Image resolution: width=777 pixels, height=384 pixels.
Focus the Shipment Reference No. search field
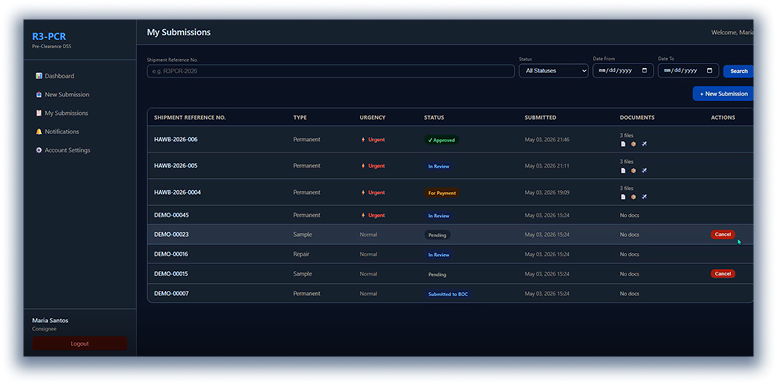coord(331,71)
